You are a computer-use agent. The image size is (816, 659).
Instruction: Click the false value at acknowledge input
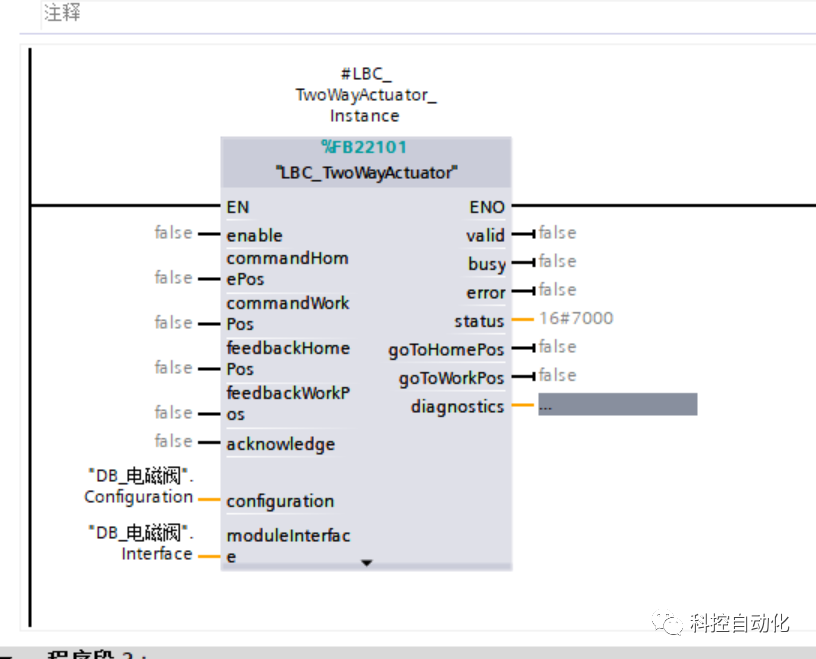tap(173, 441)
